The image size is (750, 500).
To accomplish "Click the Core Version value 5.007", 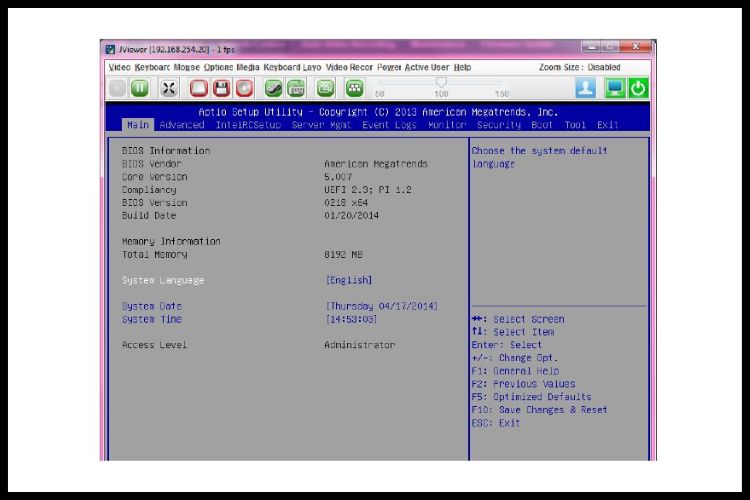I will [x=338, y=177].
